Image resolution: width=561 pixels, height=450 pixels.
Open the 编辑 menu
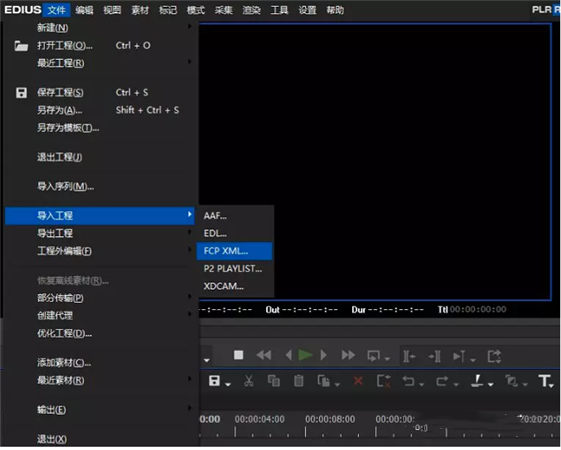84,10
